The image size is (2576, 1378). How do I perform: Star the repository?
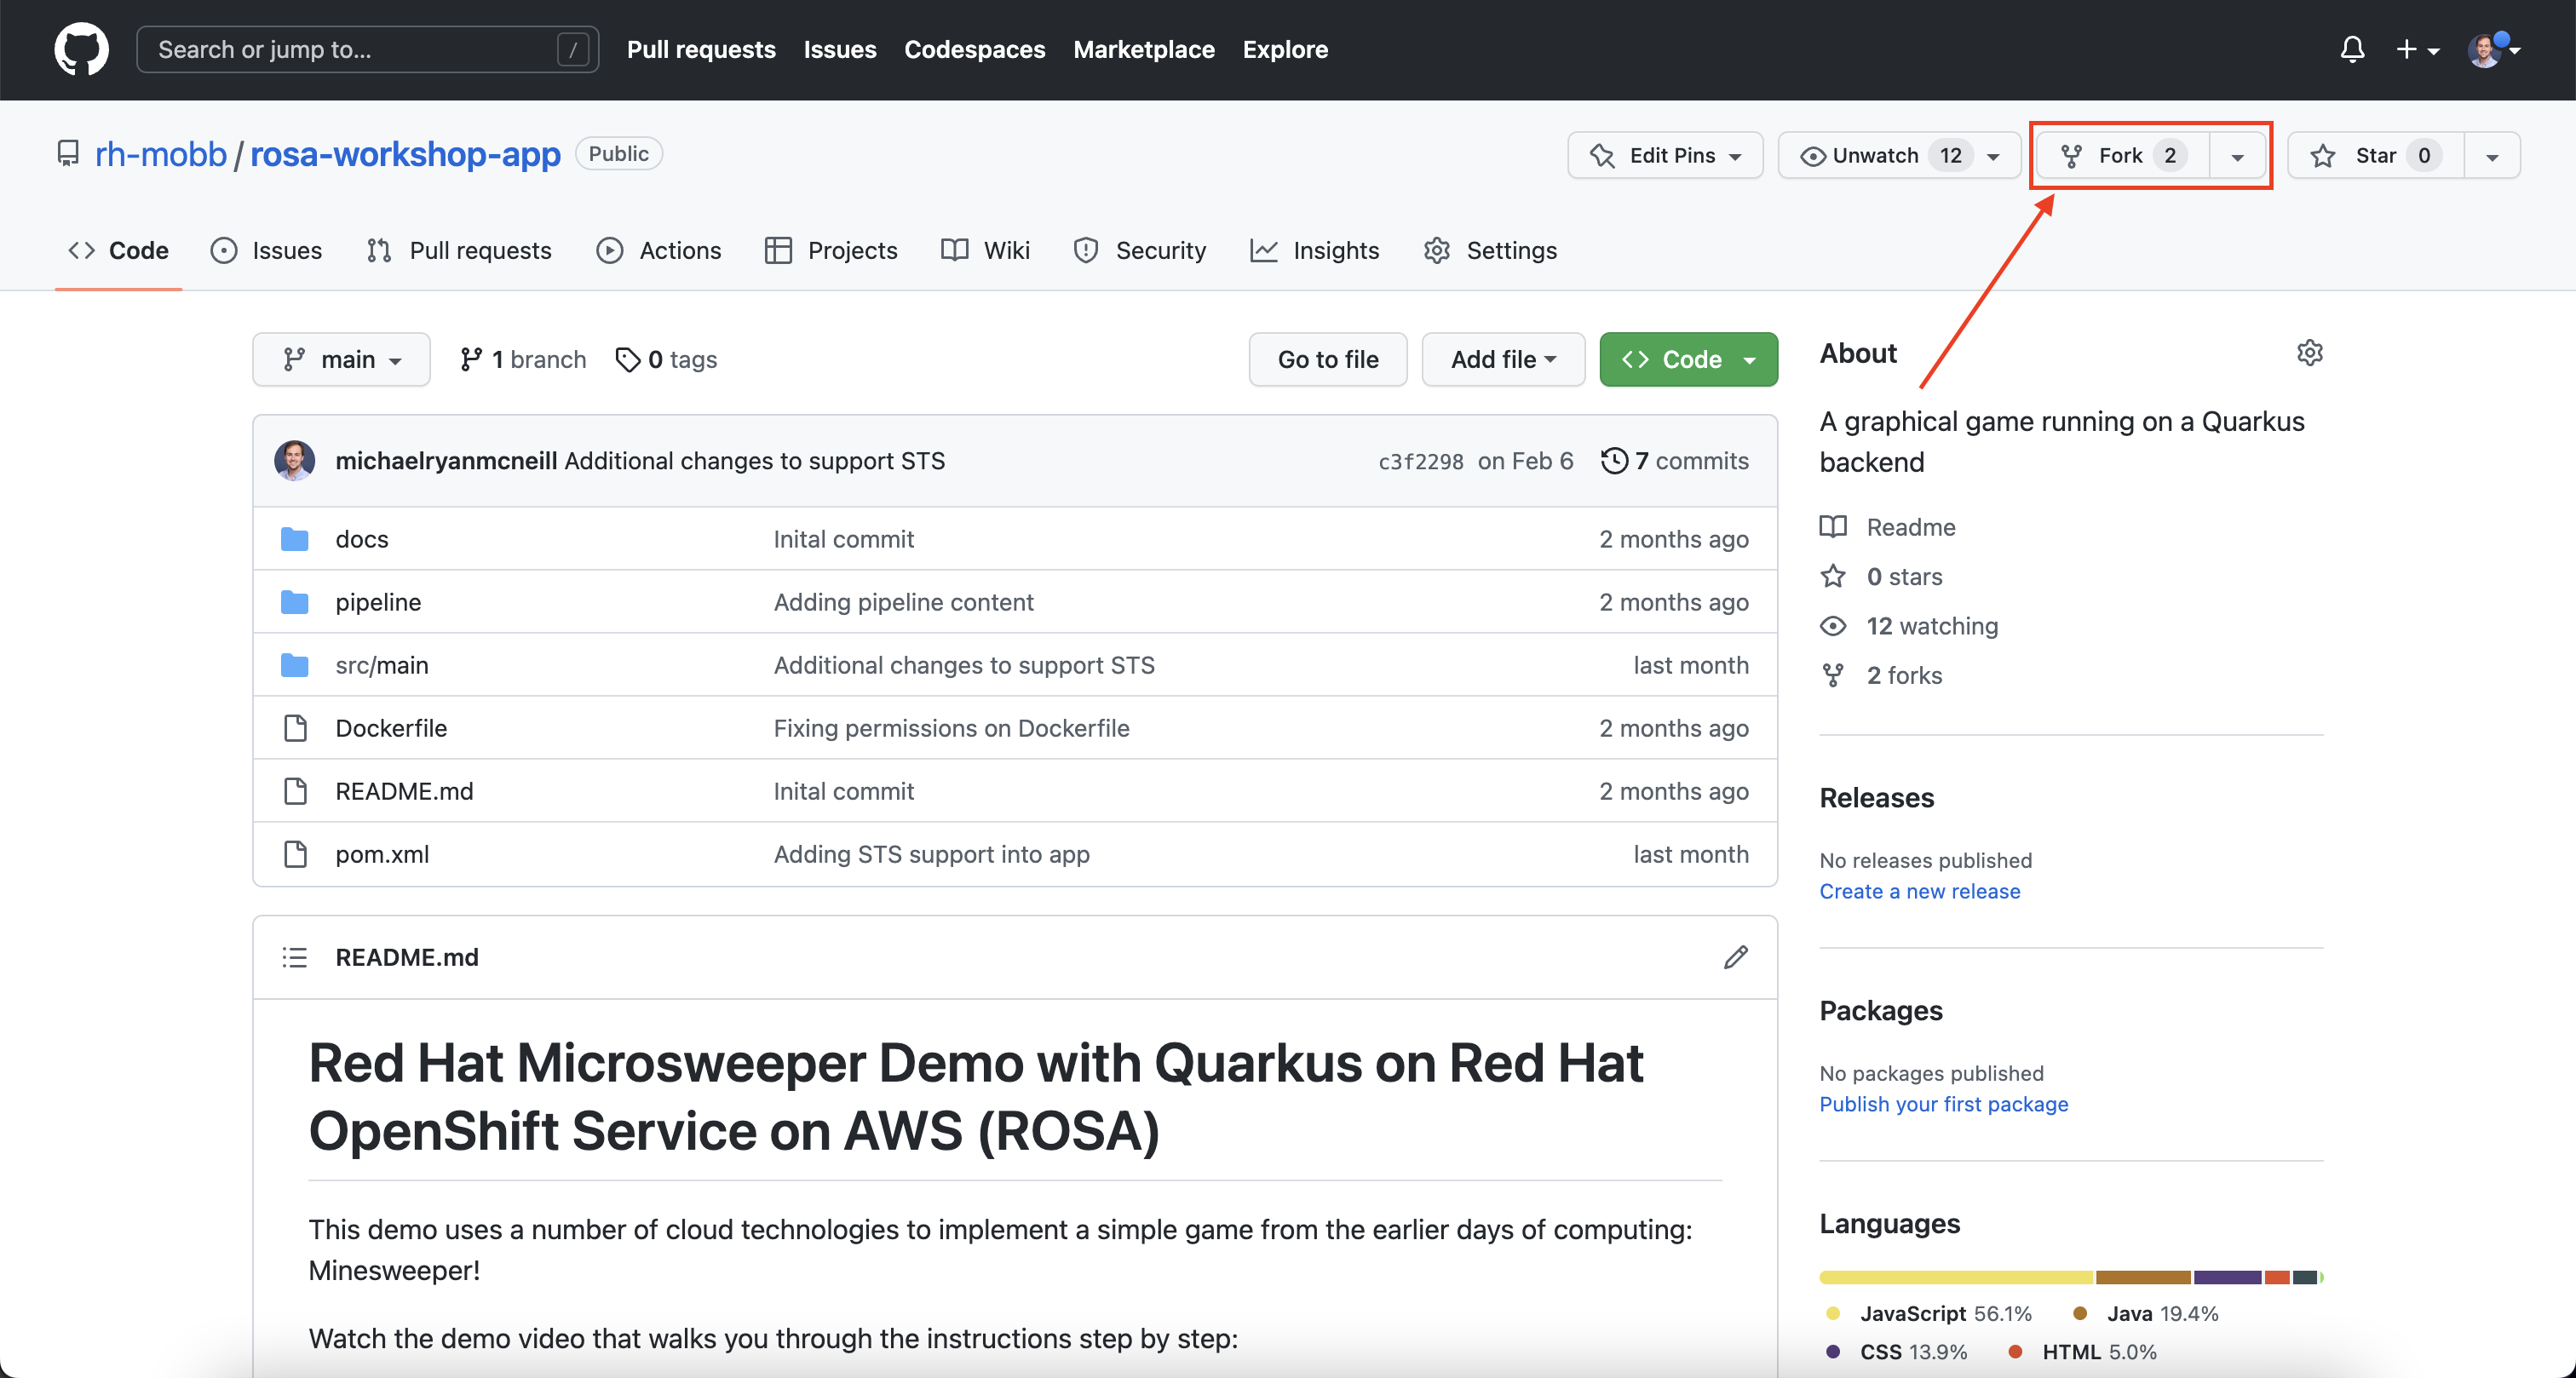pos(2376,155)
